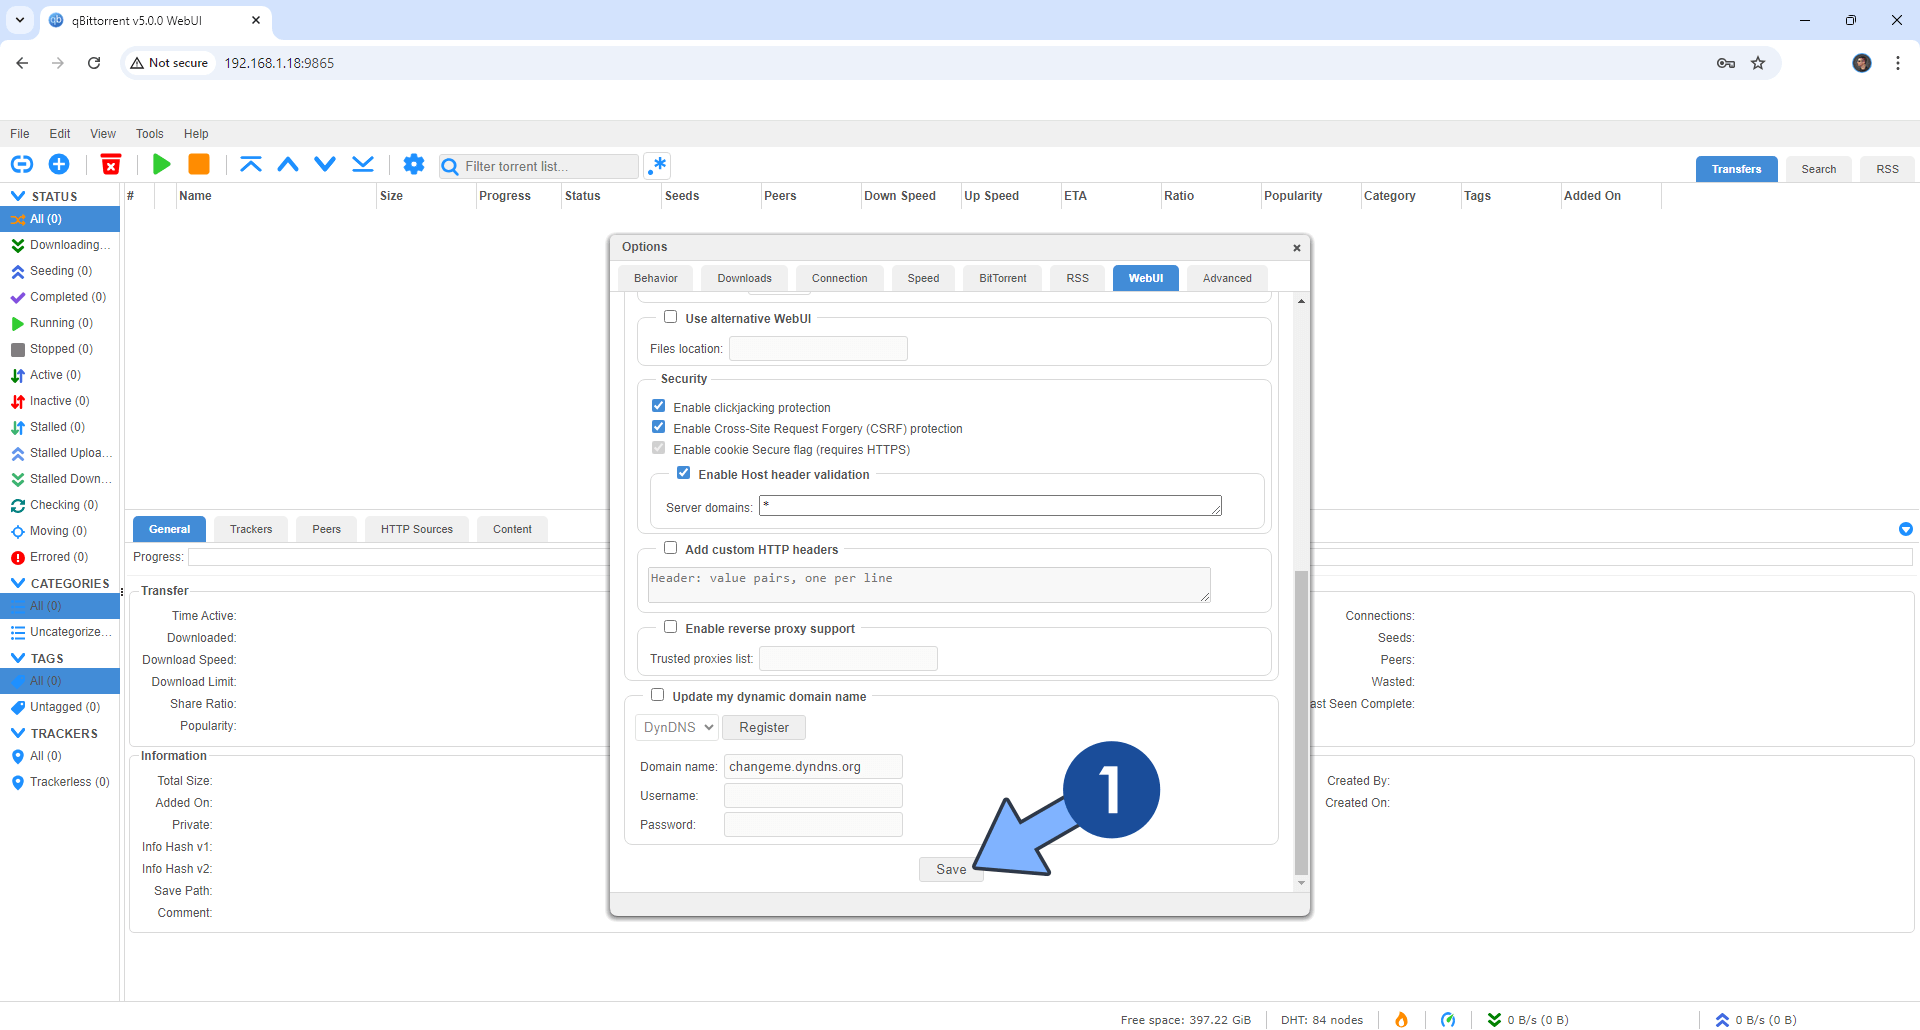Click the red Remove torrent icon

coord(111,164)
